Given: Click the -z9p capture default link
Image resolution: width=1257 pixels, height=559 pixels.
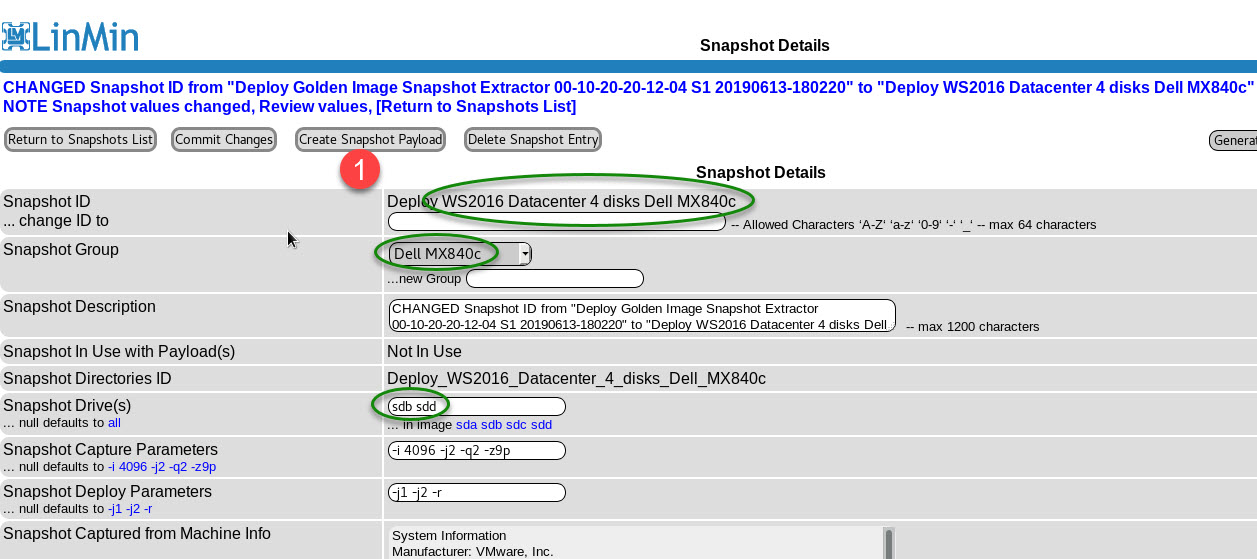Looking at the screenshot, I should tap(202, 467).
